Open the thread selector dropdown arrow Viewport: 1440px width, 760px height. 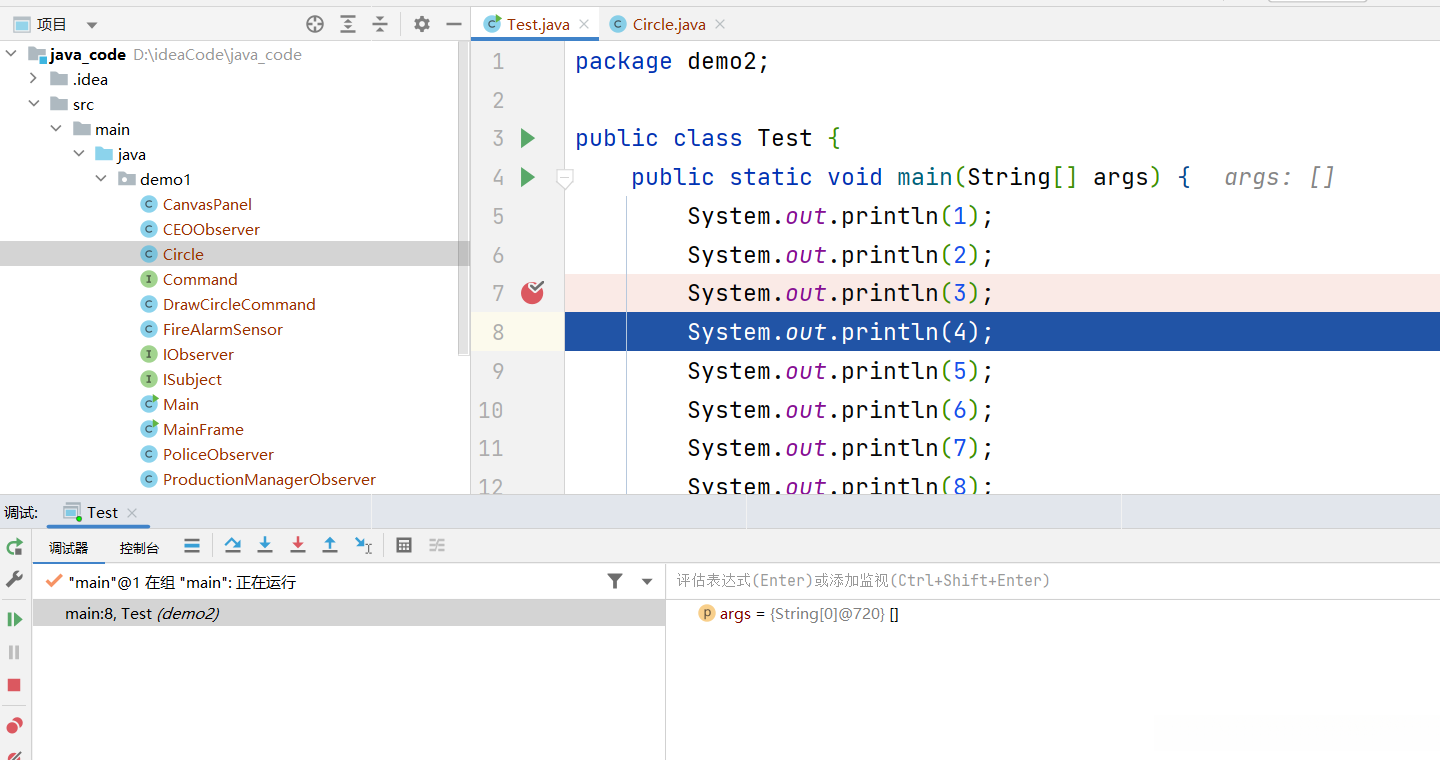pos(647,581)
